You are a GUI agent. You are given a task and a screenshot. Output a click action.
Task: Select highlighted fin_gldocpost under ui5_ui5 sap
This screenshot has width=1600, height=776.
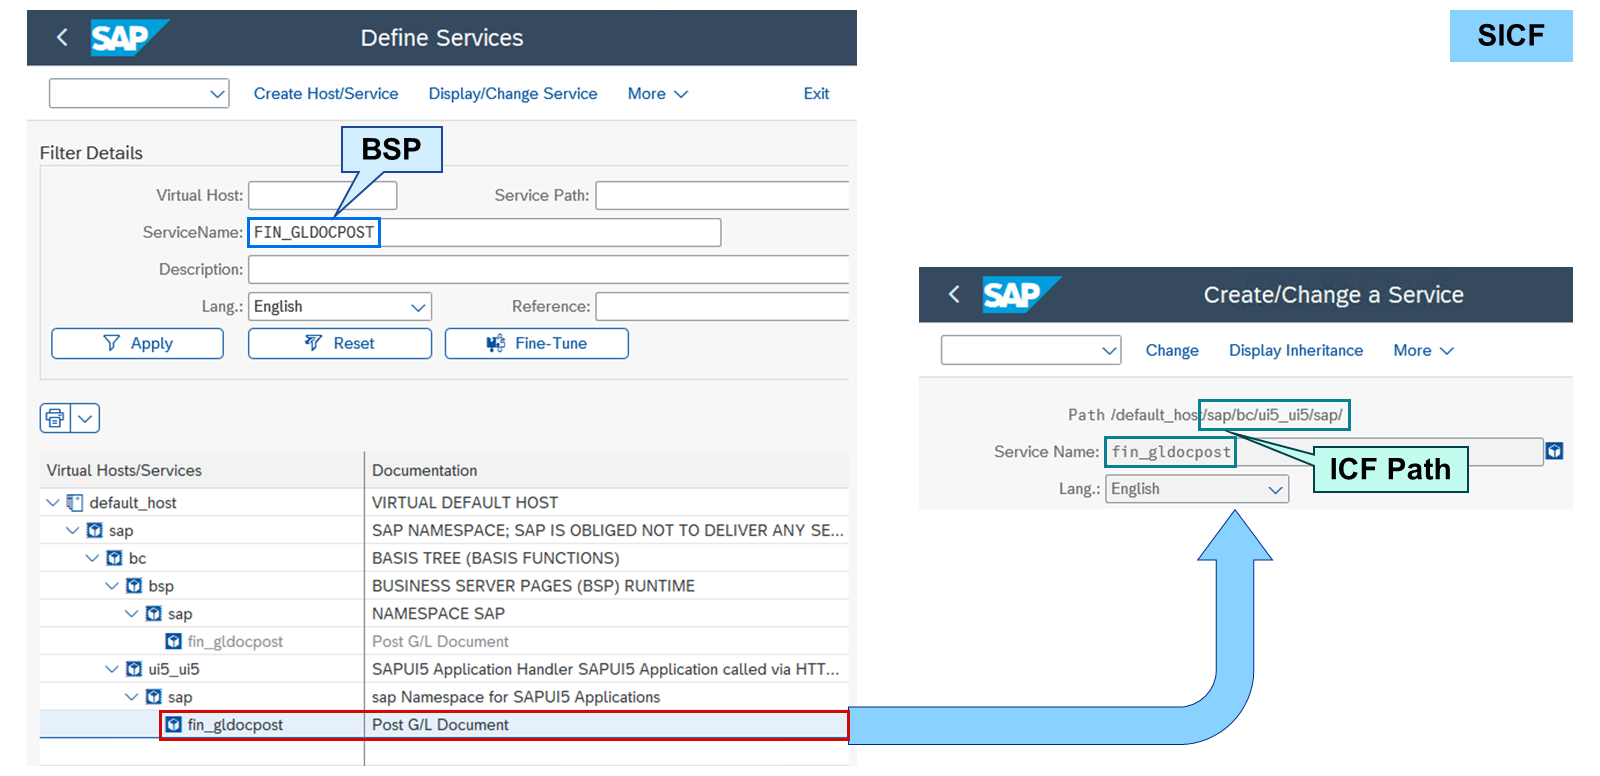click(444, 725)
